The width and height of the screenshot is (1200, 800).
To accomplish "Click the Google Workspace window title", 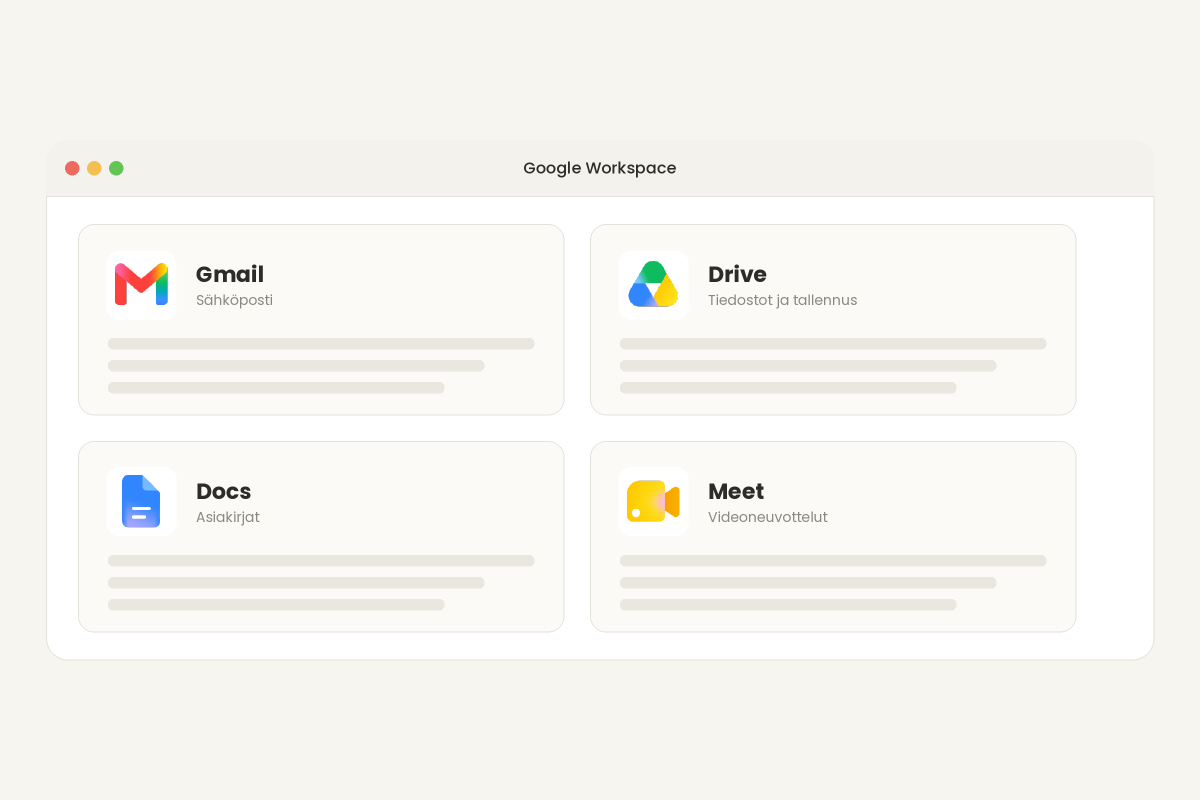I will tap(600, 168).
